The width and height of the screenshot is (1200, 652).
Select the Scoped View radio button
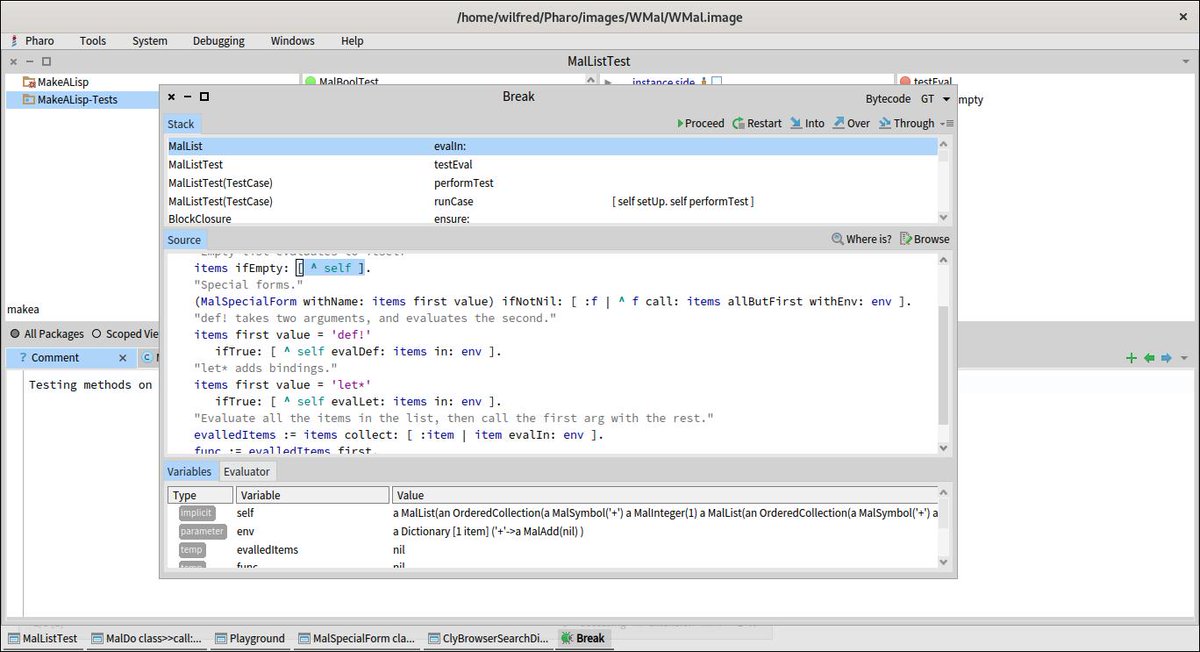coord(97,334)
